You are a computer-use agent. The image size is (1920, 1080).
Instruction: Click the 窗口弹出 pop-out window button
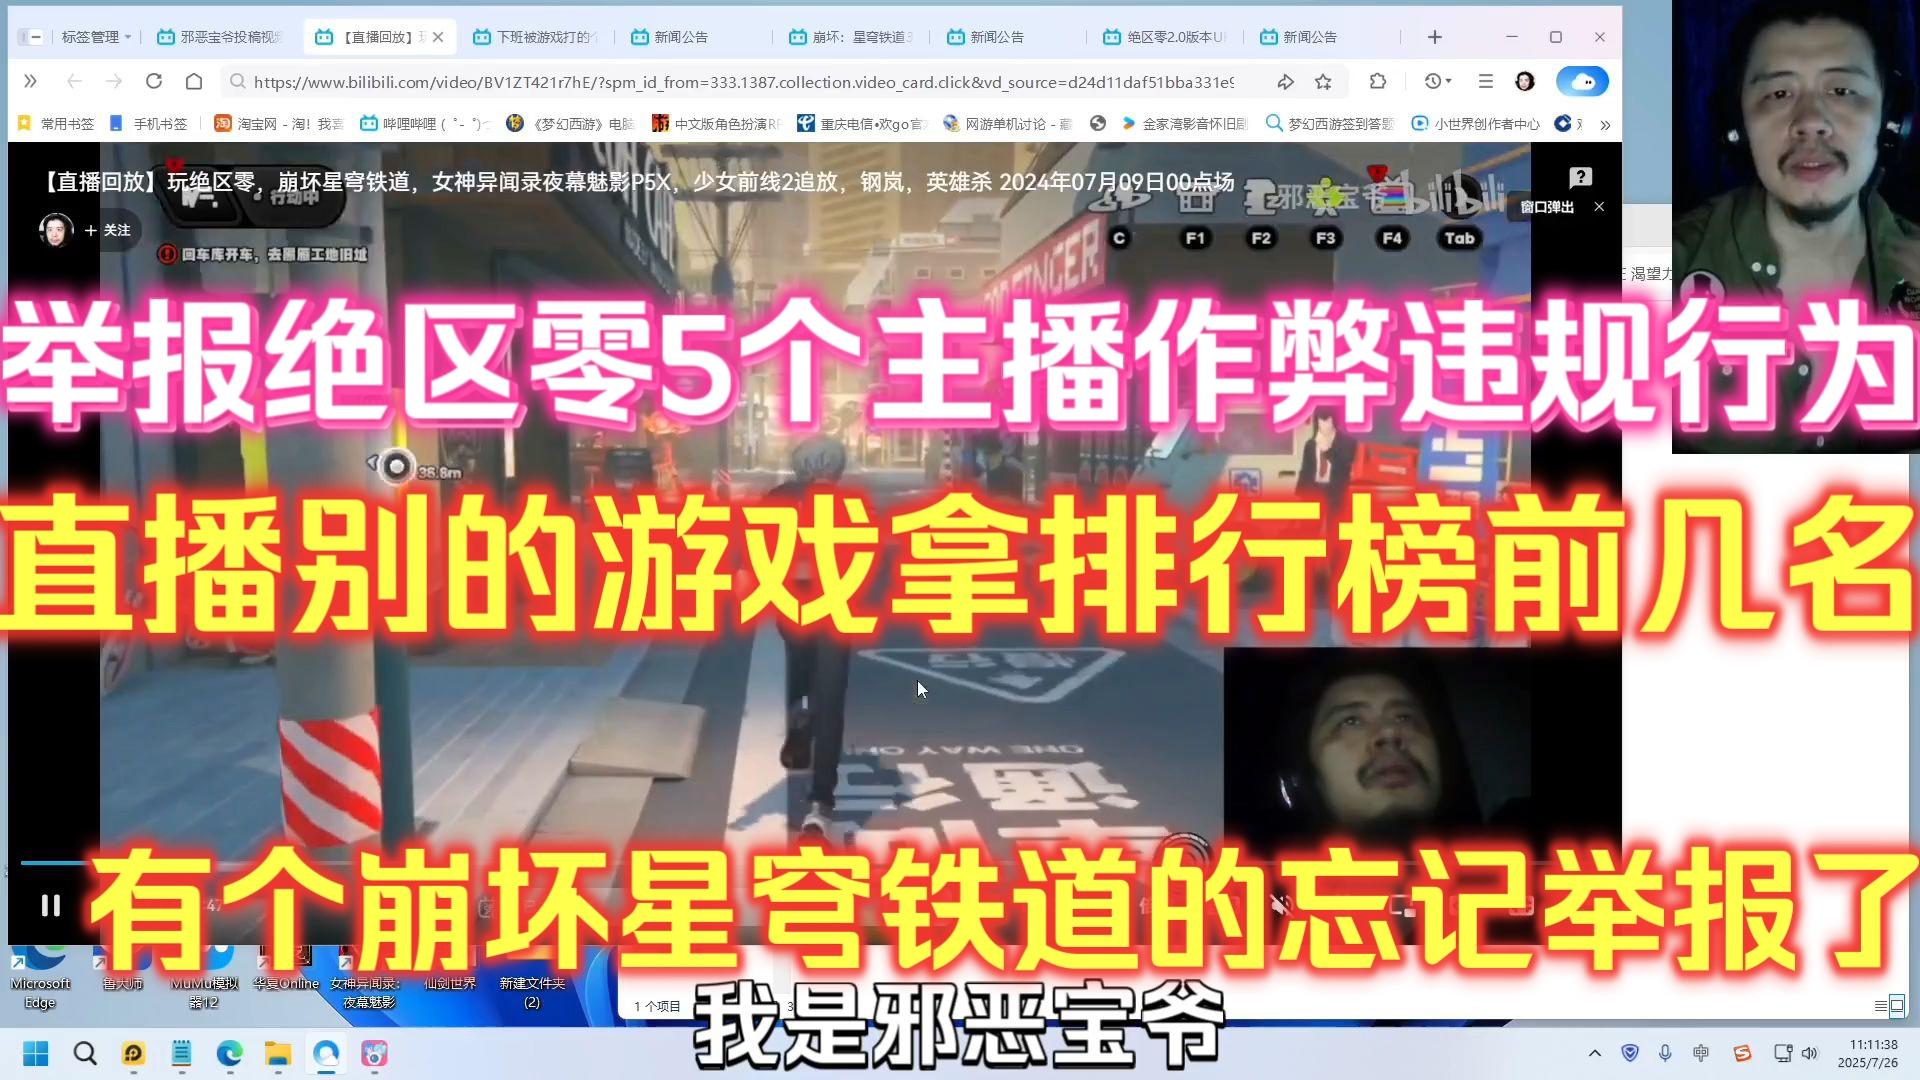[1547, 207]
